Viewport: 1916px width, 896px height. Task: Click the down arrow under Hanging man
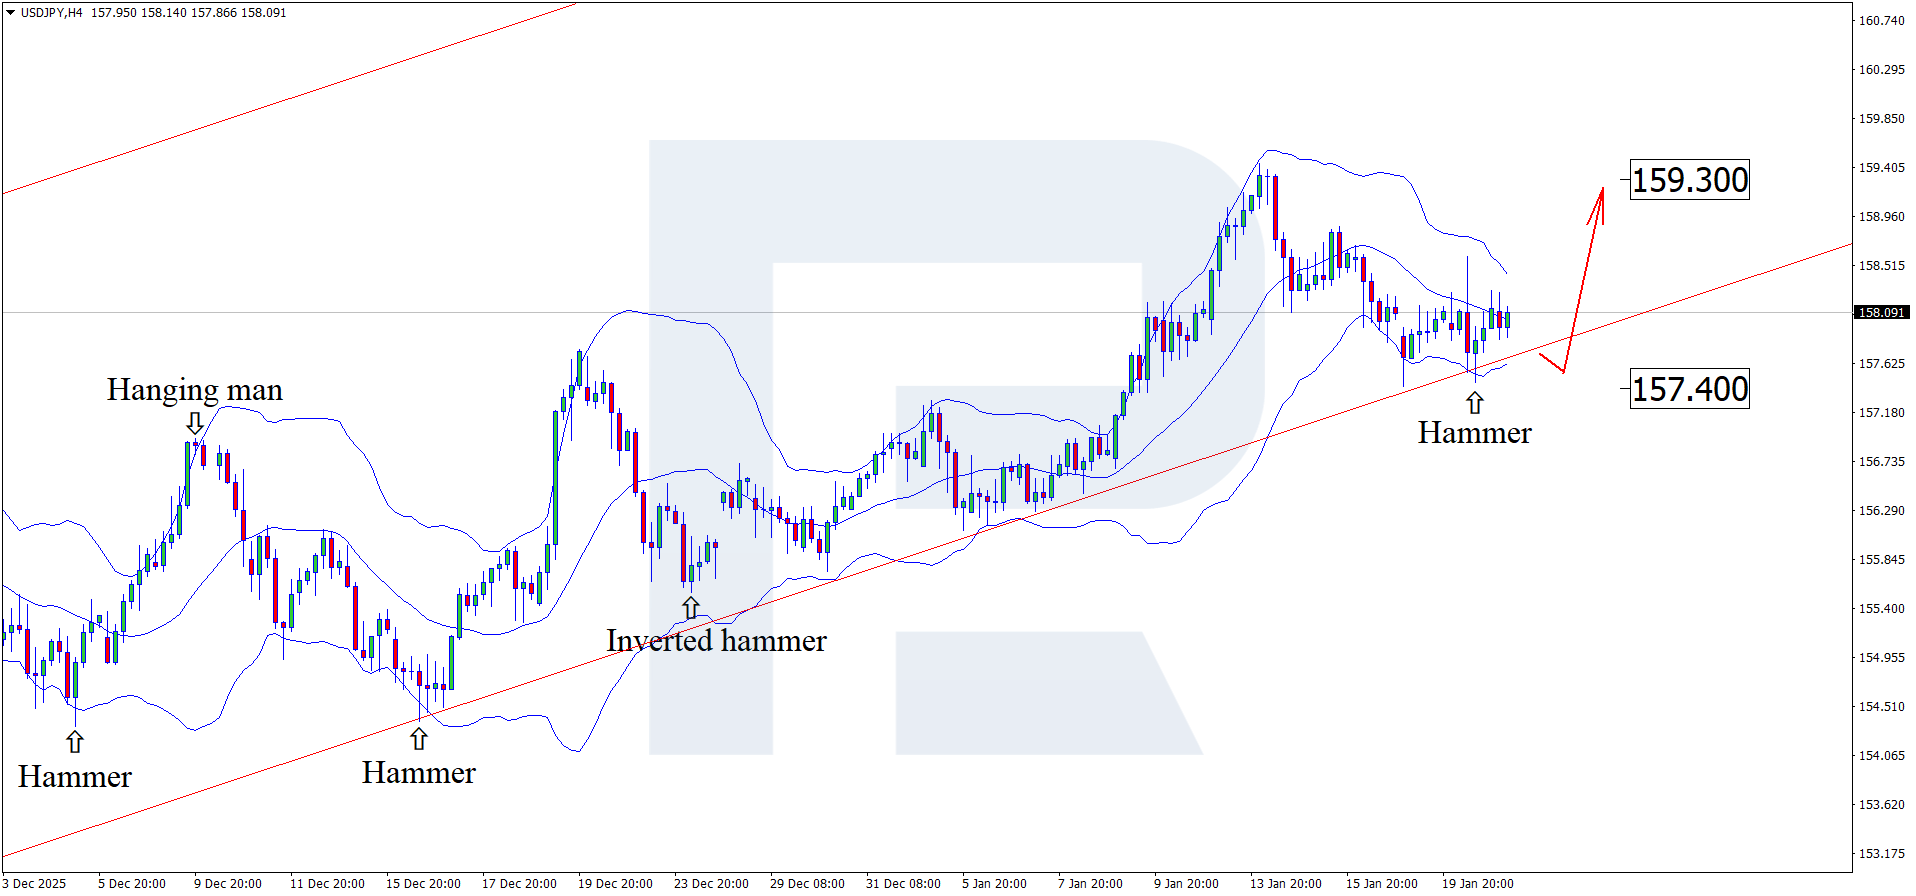click(x=195, y=423)
